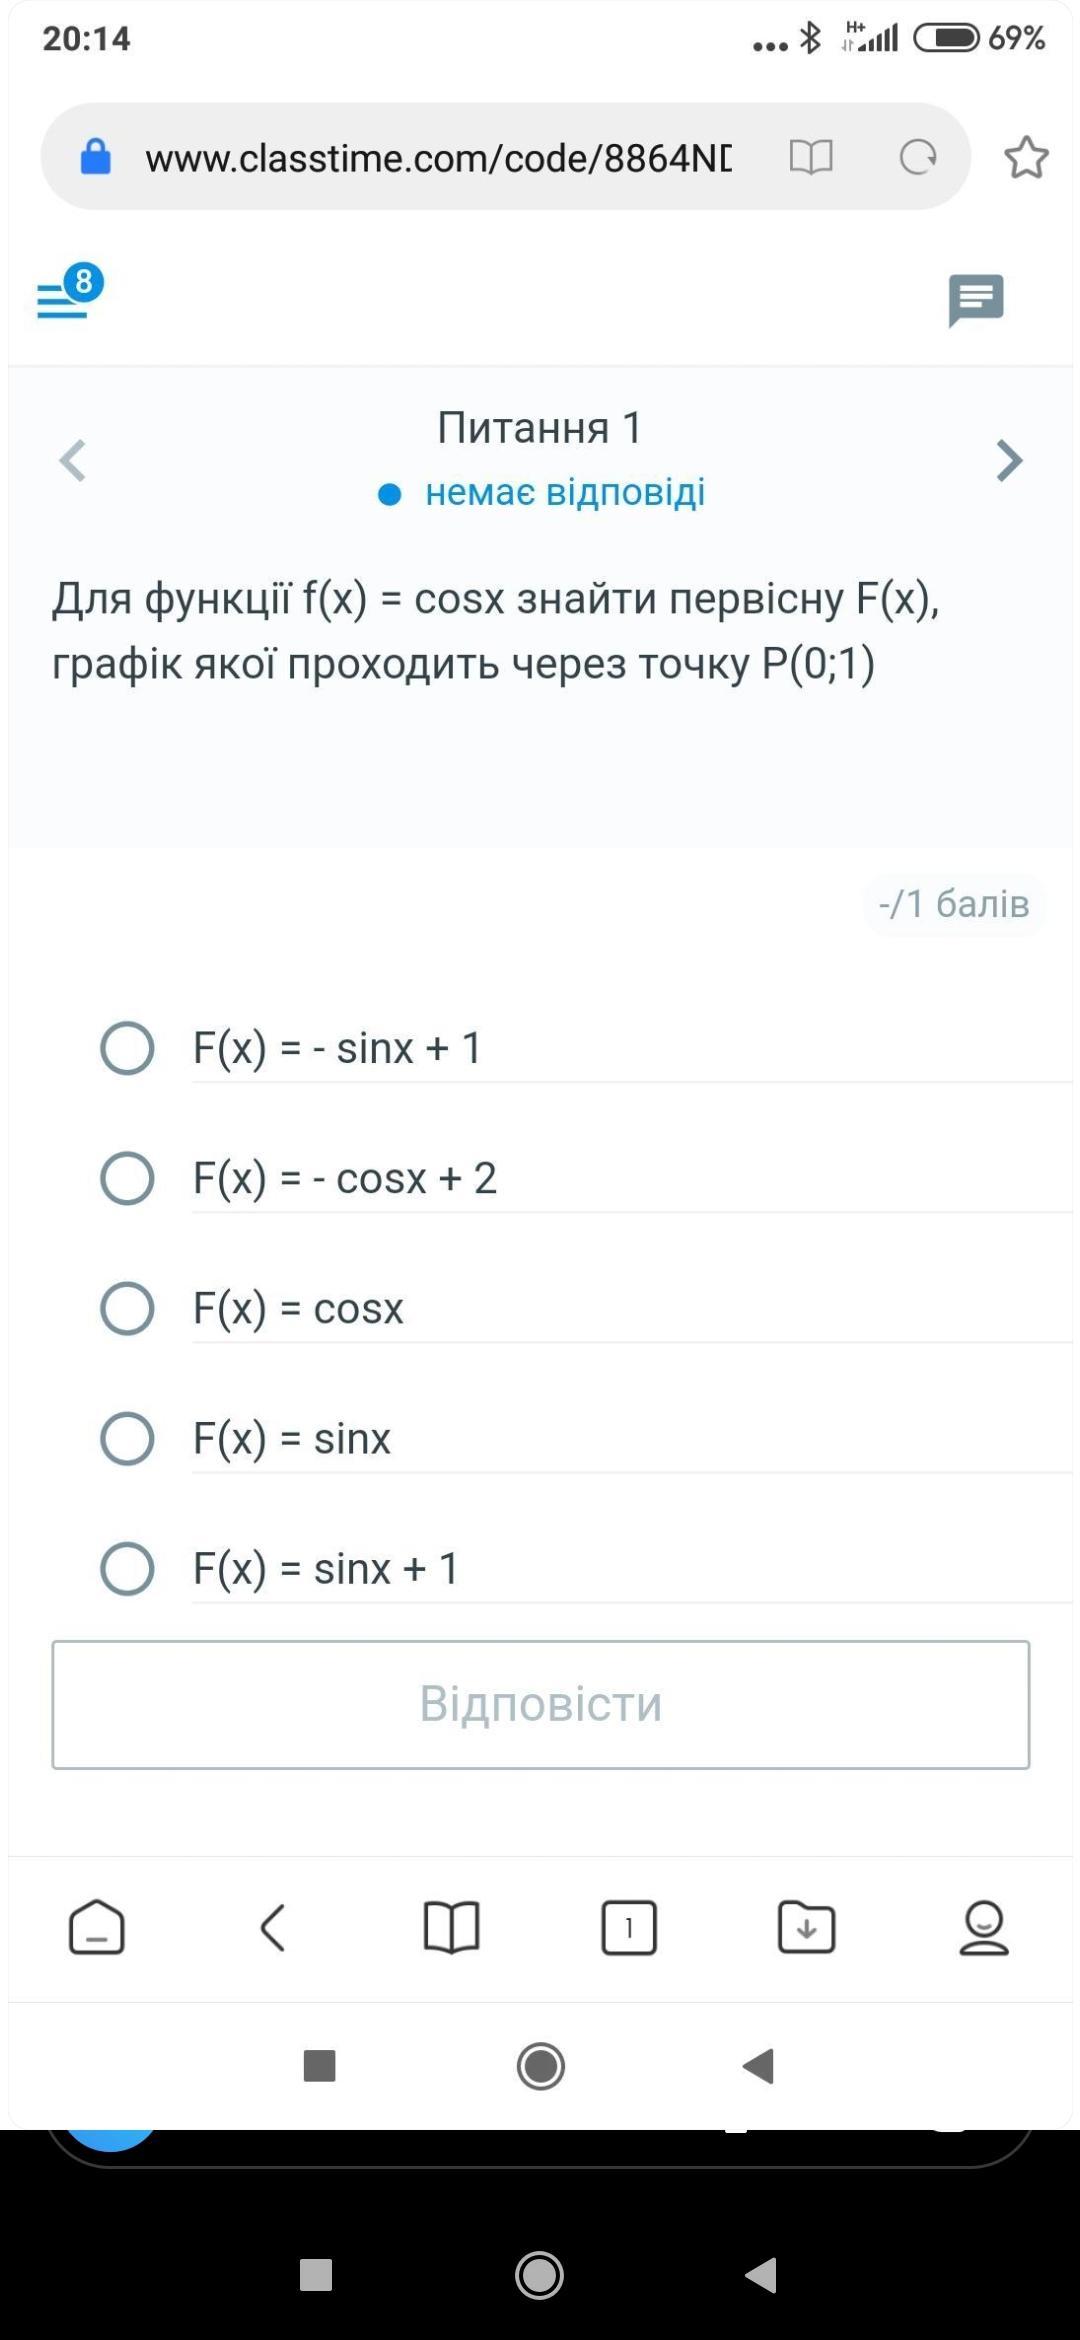Open the tabs switcher showing 1
The height and width of the screenshot is (2340, 1080).
(629, 1927)
